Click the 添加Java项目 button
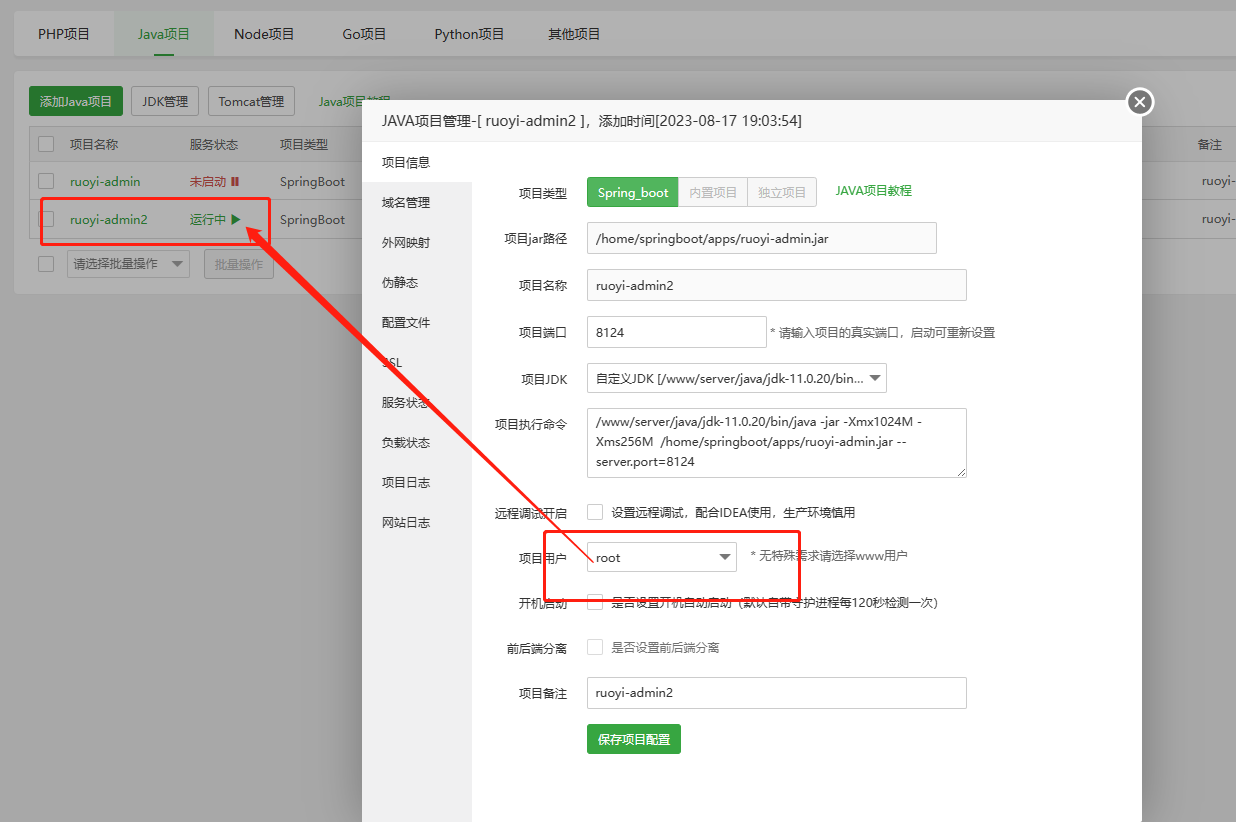Image resolution: width=1236 pixels, height=822 pixels. click(76, 101)
